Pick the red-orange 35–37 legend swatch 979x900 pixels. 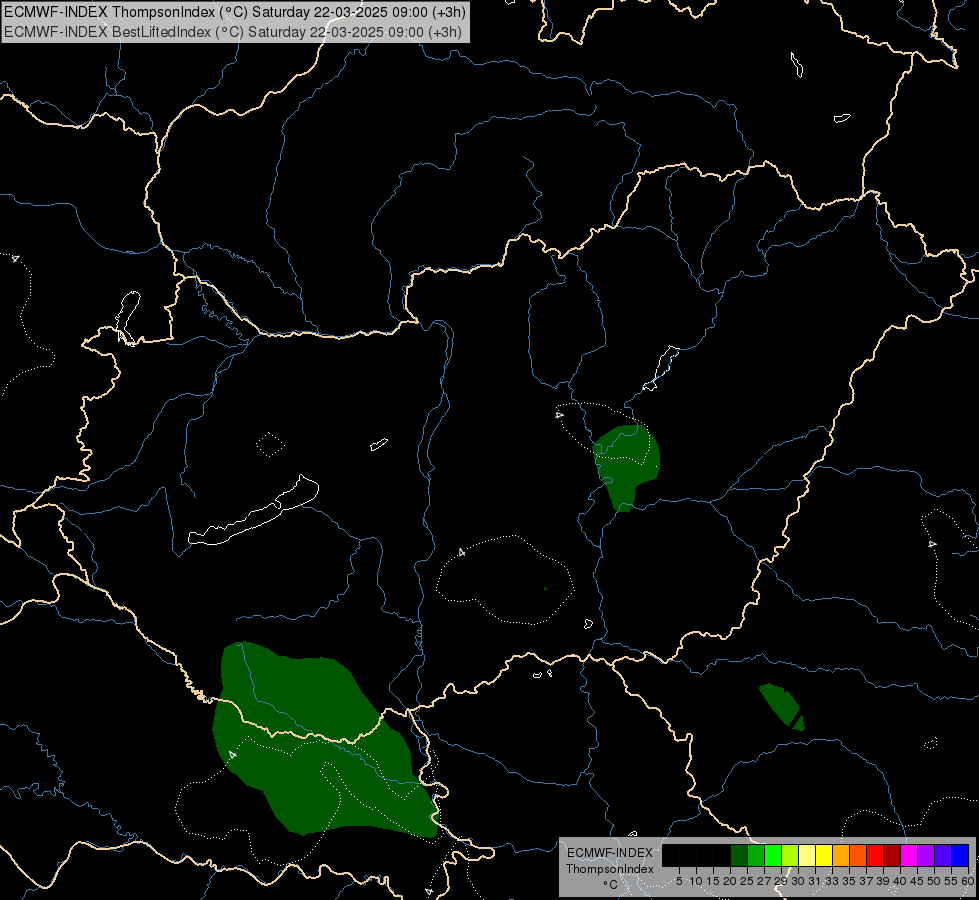tap(858, 855)
